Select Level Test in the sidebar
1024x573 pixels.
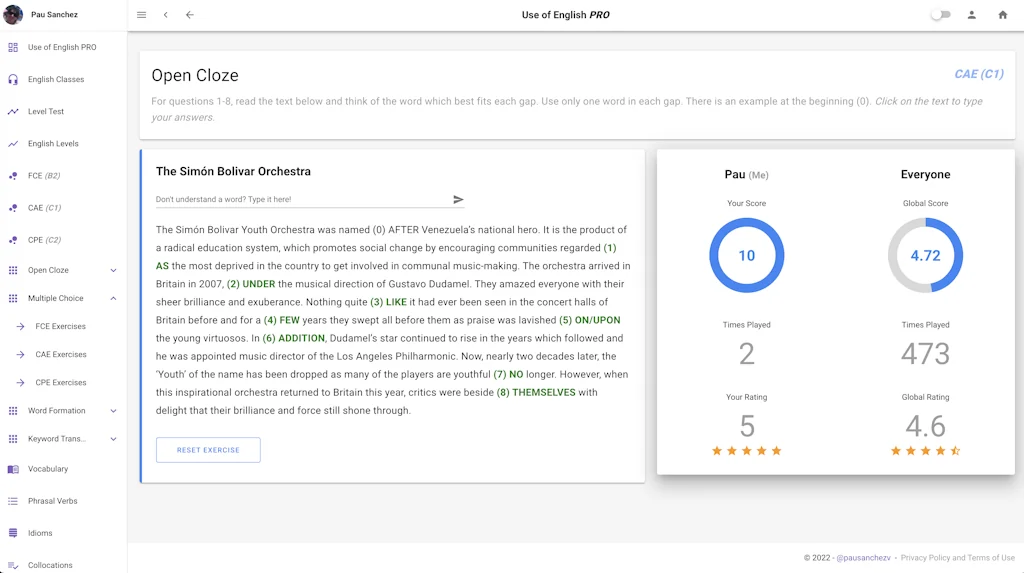coord(46,111)
